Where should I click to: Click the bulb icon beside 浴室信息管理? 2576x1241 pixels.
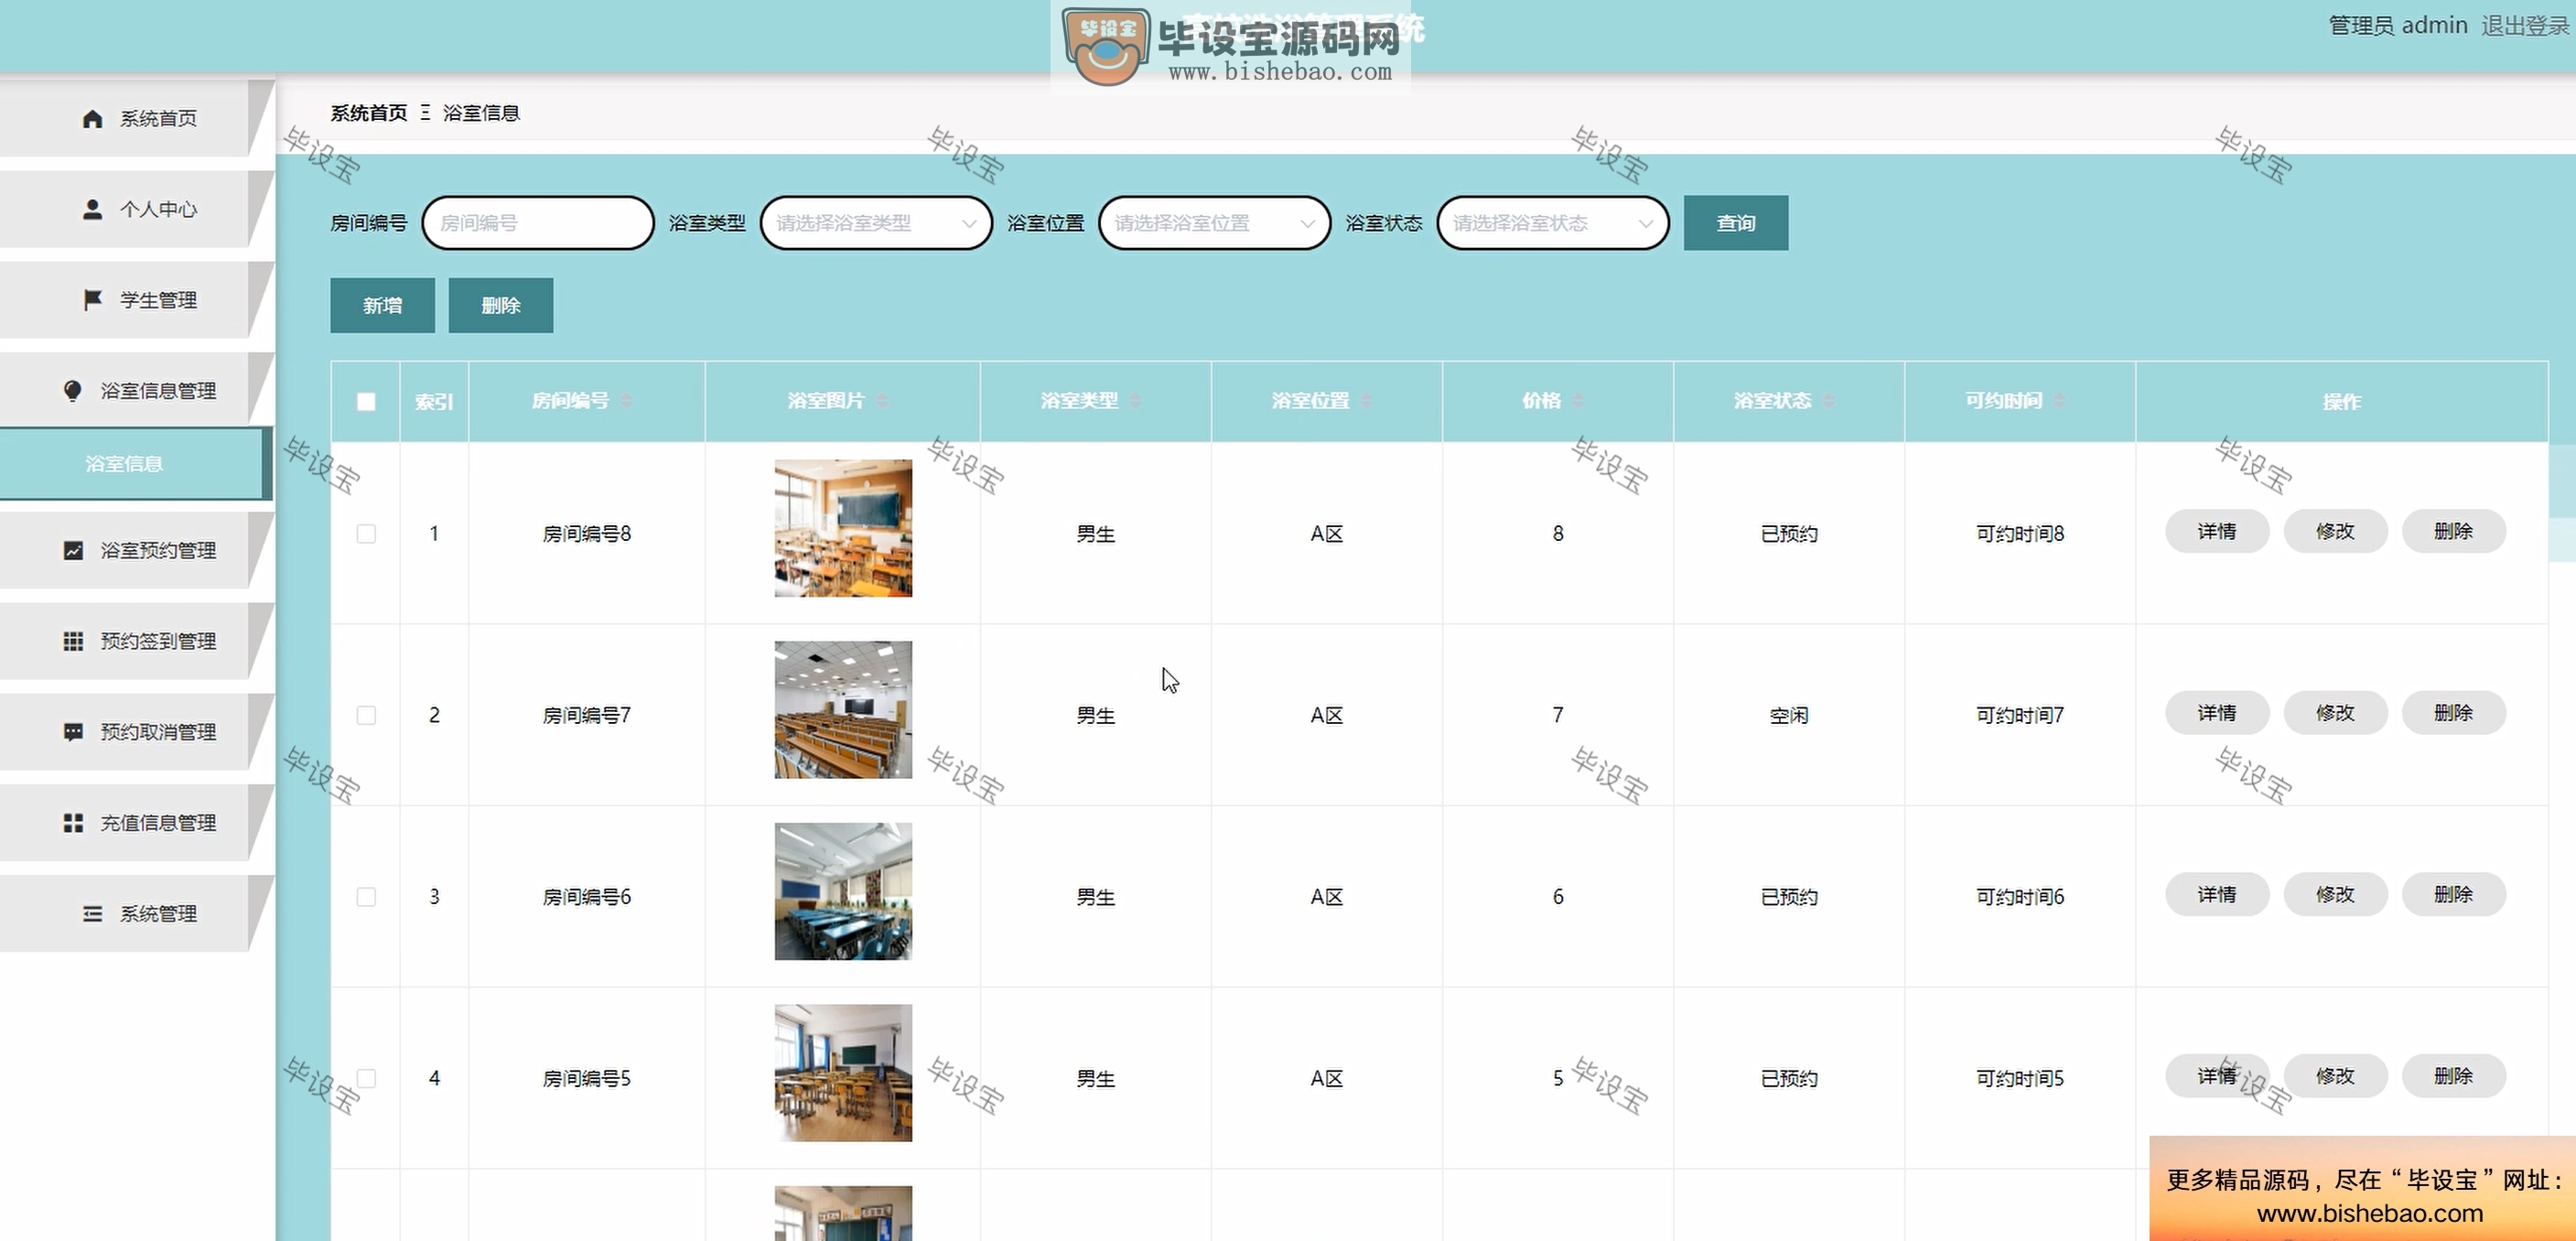click(72, 391)
